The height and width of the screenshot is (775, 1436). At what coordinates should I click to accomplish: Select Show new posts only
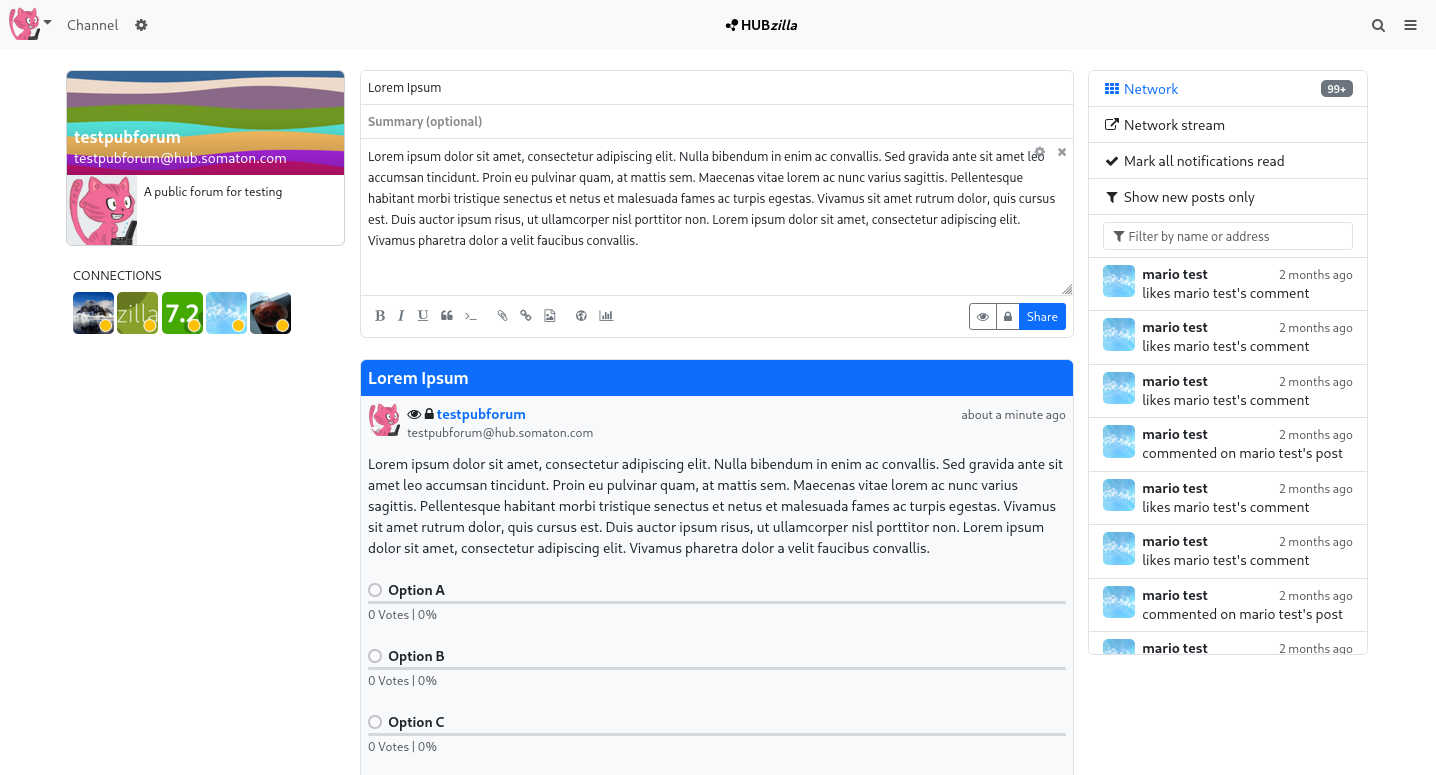click(1188, 197)
